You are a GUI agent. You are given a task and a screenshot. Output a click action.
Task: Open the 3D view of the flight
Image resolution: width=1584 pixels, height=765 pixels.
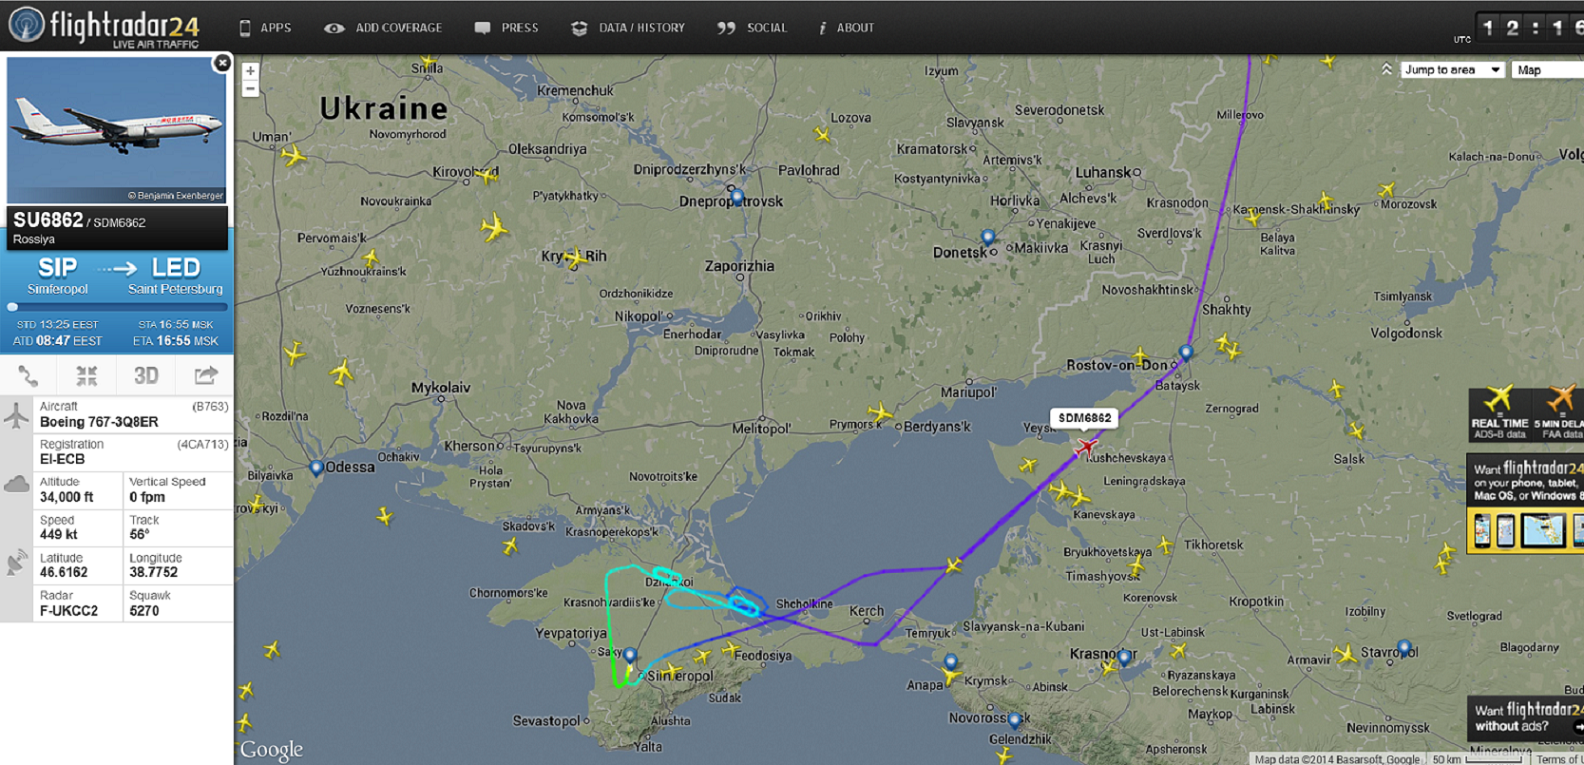[x=146, y=376]
